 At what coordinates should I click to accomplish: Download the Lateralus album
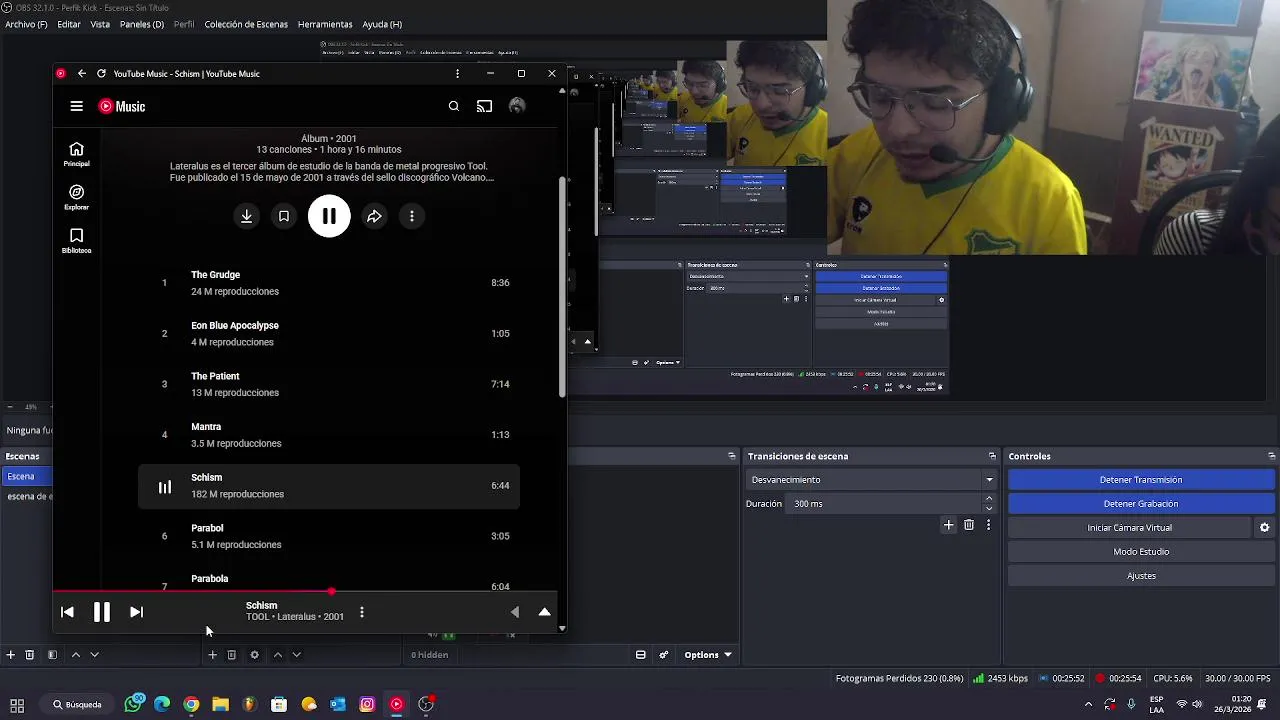coord(246,216)
